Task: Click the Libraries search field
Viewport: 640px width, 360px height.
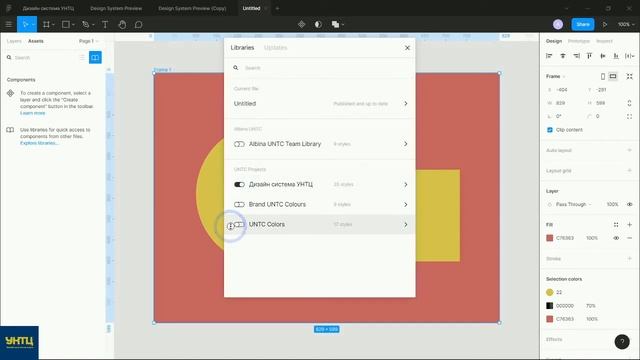Action: pos(320,68)
